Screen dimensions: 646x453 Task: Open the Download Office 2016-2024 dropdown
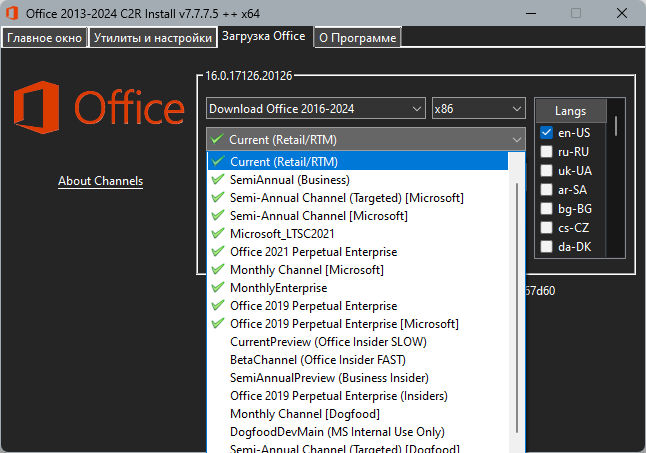[x=316, y=108]
